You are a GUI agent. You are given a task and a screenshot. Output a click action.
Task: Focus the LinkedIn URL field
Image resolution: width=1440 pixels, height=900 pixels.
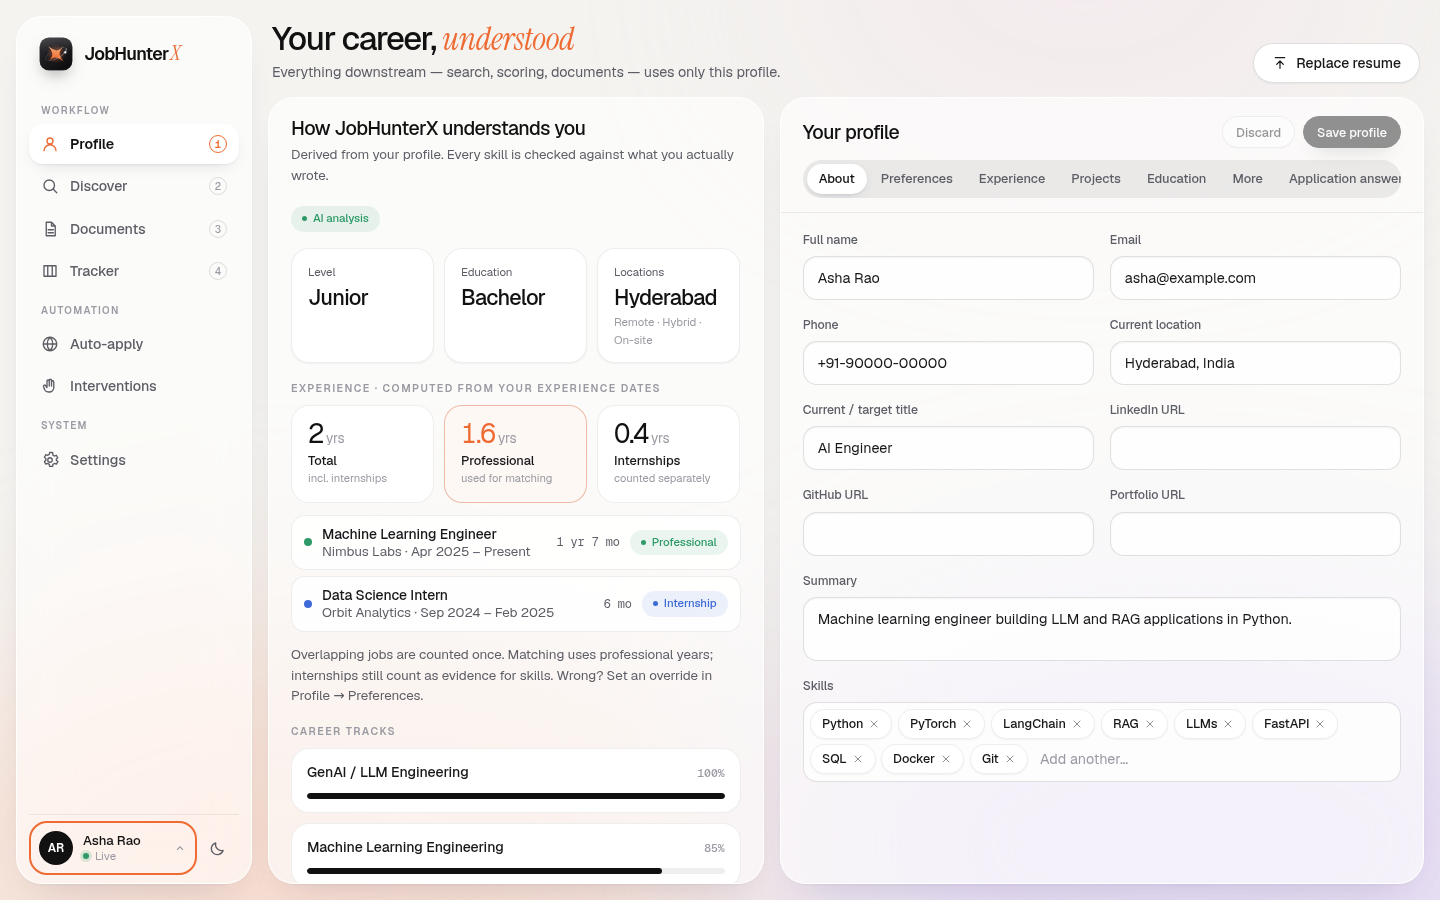click(x=1255, y=448)
